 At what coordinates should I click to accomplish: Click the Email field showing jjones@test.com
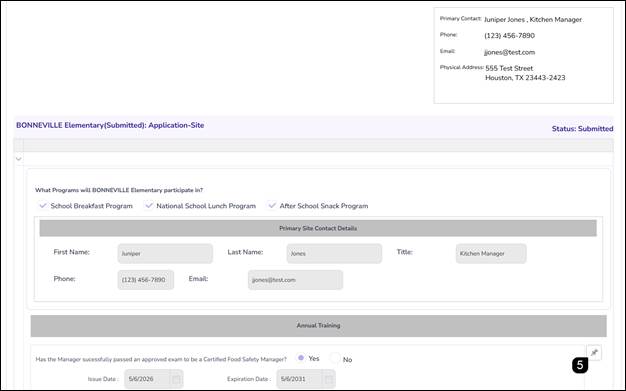(x=295, y=280)
